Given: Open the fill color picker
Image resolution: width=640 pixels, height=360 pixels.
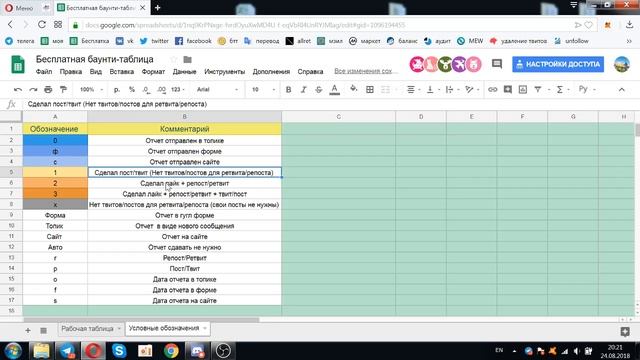Looking at the screenshot, I should [x=353, y=89].
